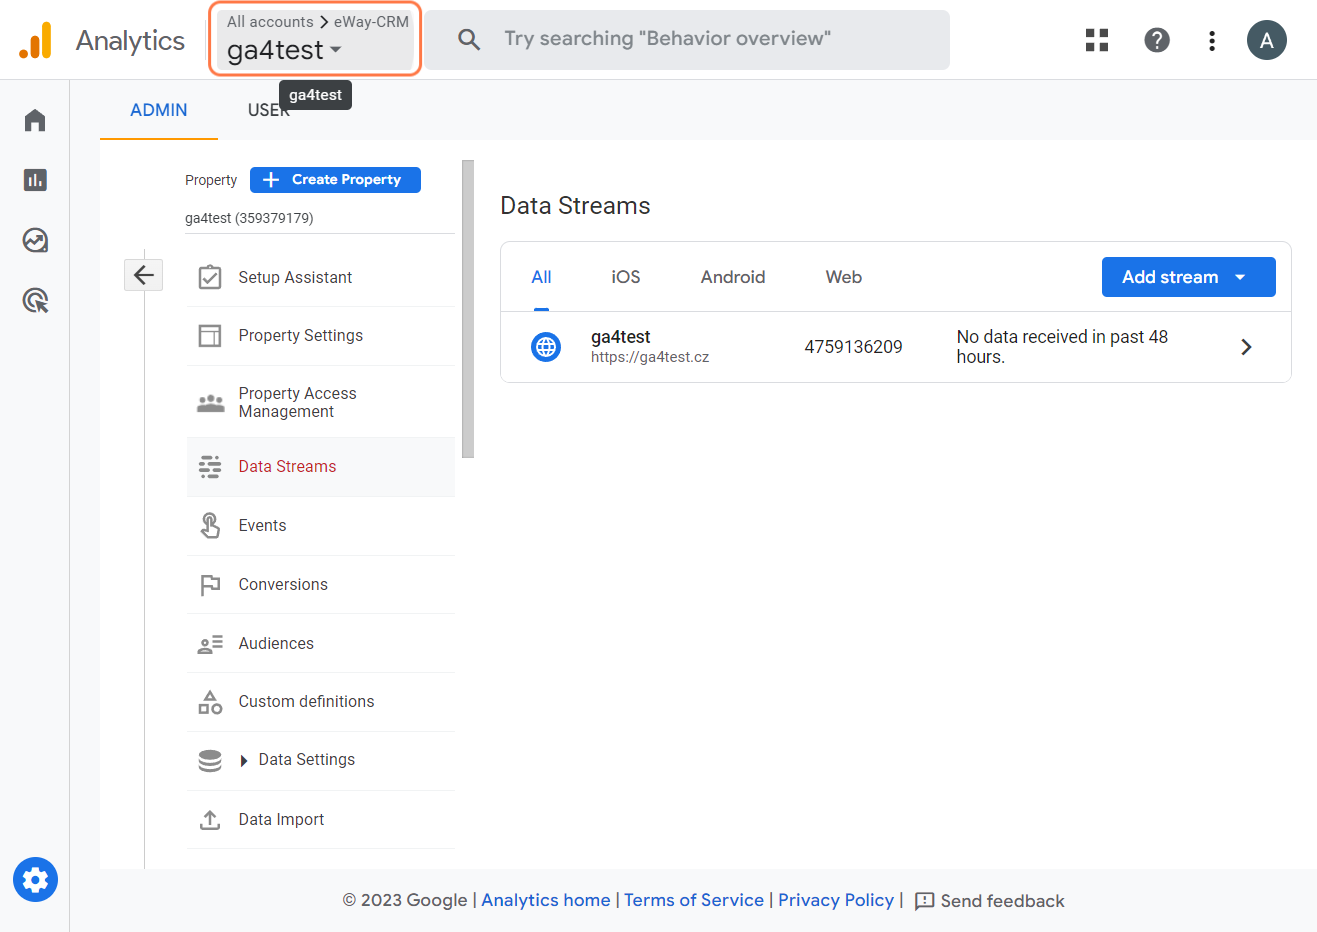Click the Audiences person-list icon
This screenshot has width=1317, height=932.
(210, 645)
